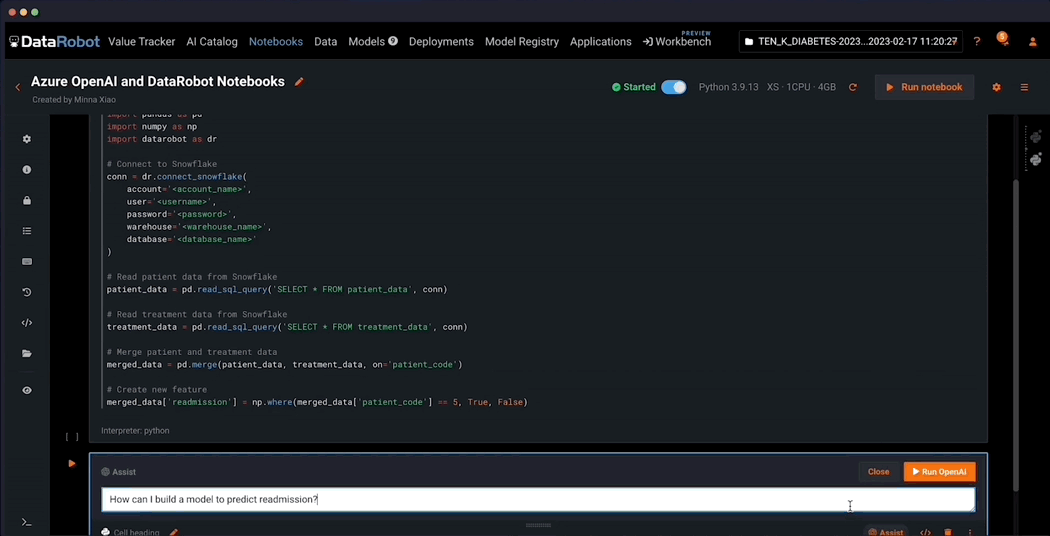Toggle the code icon on bottom cell
Screen dimensions: 1050x536
coord(925,533)
